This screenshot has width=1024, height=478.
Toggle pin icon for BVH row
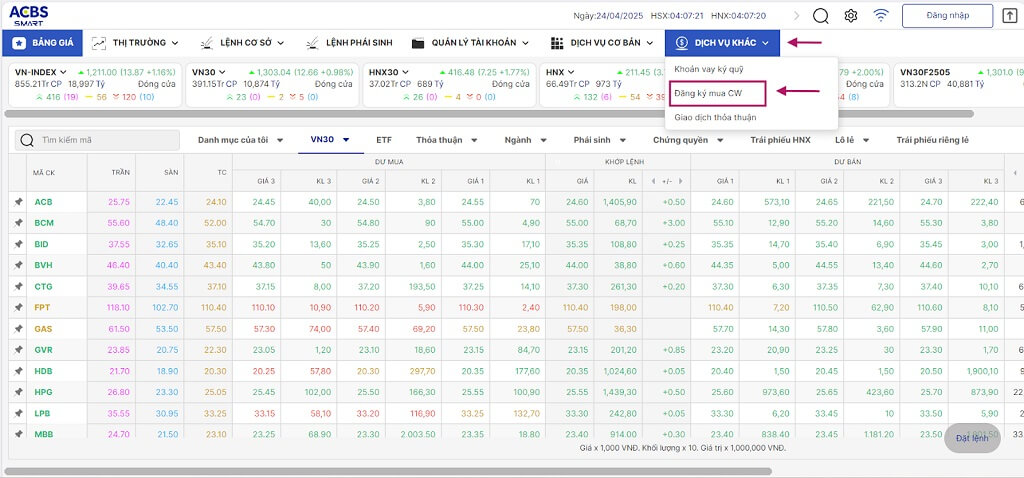(x=18, y=265)
